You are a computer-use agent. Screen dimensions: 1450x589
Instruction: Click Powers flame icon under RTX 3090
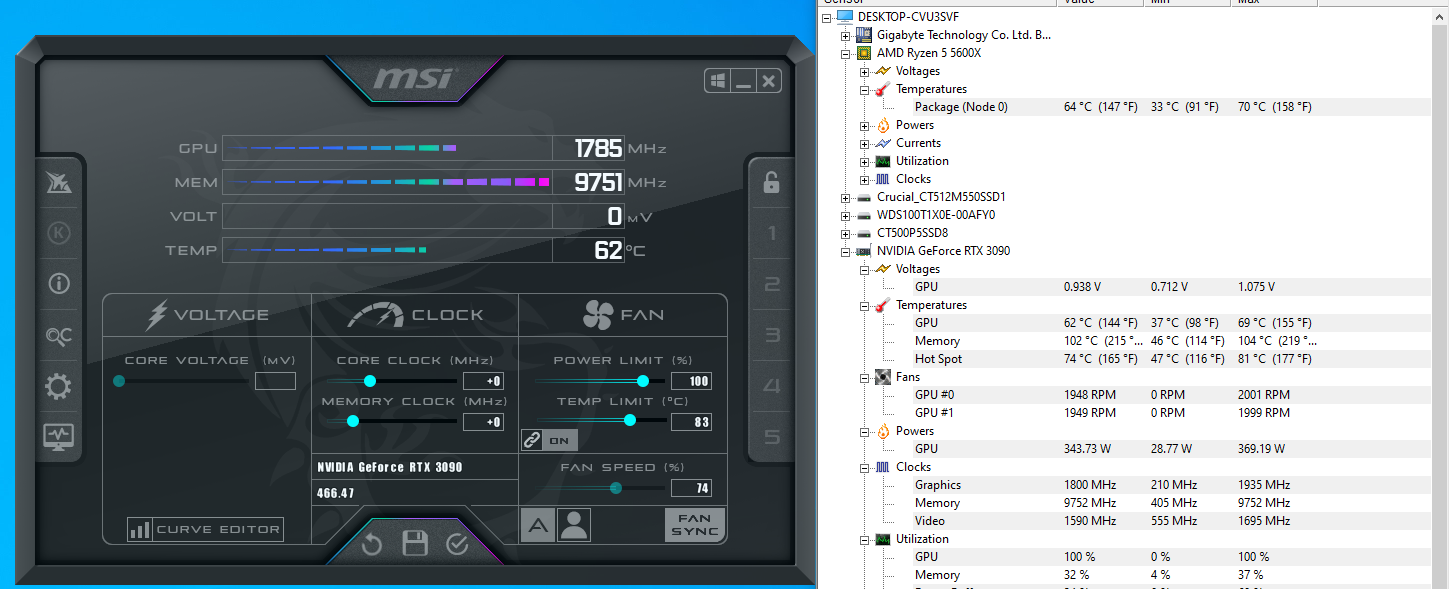882,431
